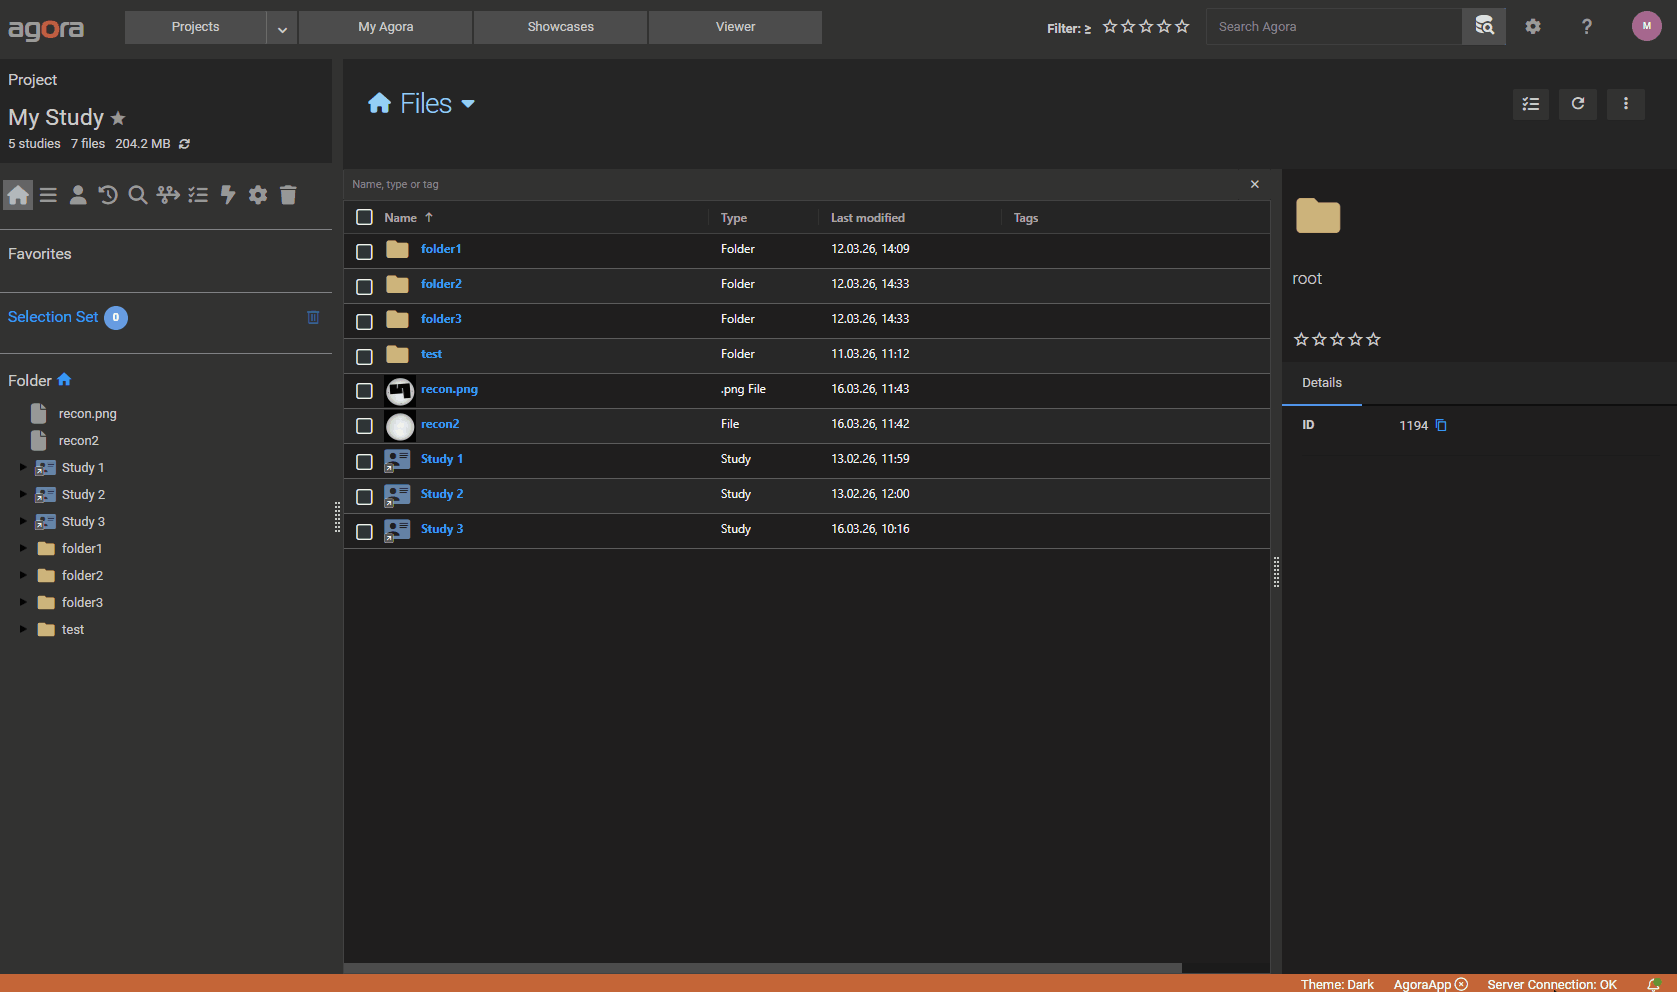This screenshot has width=1677, height=992.
Task: Copy the ID 1194 to clipboard
Action: pos(1441,426)
